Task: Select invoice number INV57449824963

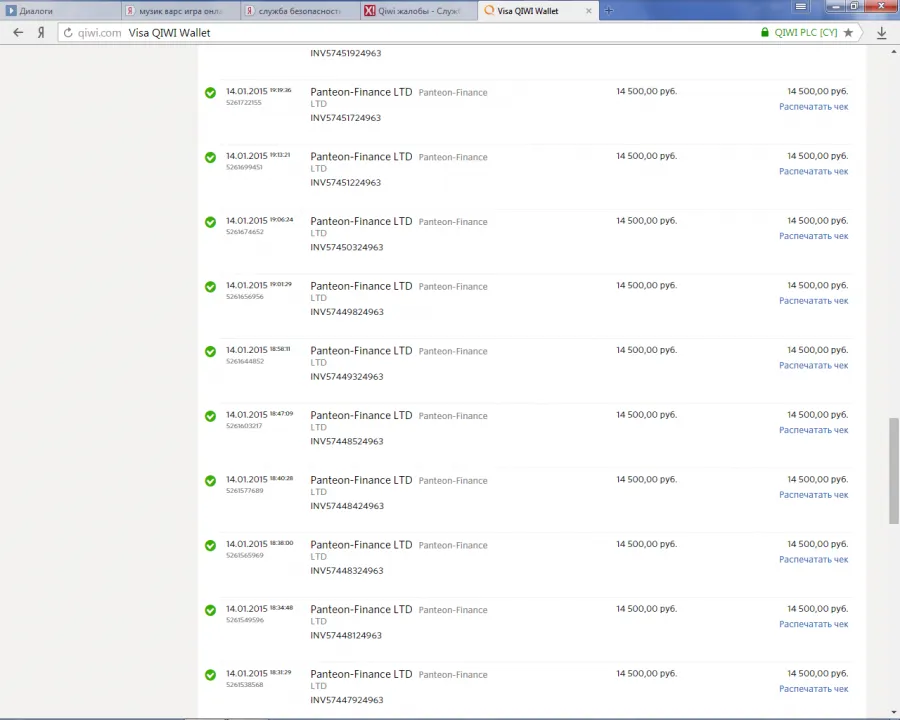Action: (347, 312)
